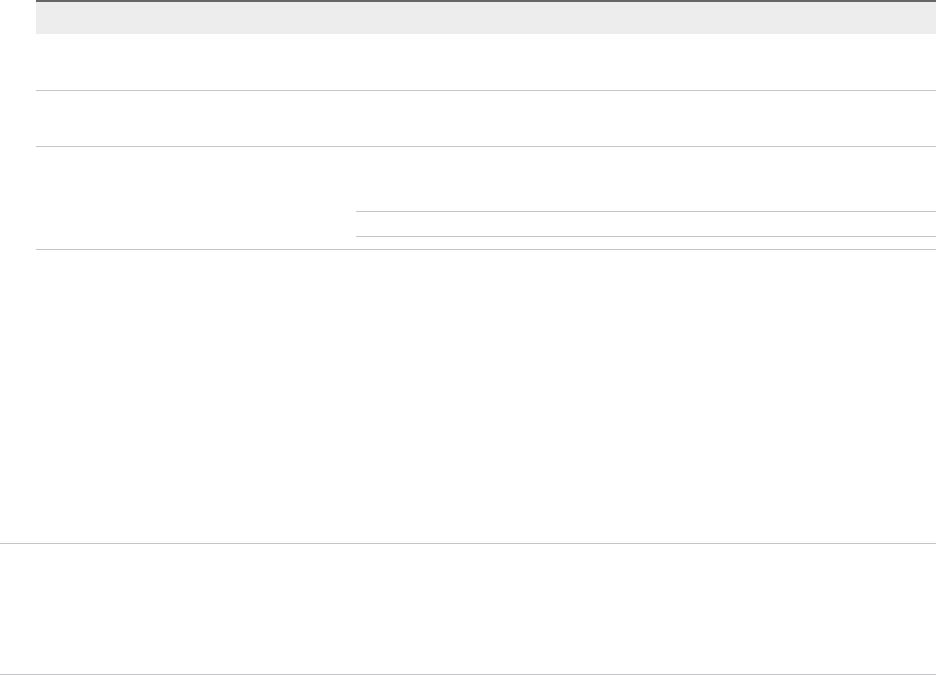
Task: Click the large blank fourth table section
Action: pyautogui.click(x=478, y=396)
